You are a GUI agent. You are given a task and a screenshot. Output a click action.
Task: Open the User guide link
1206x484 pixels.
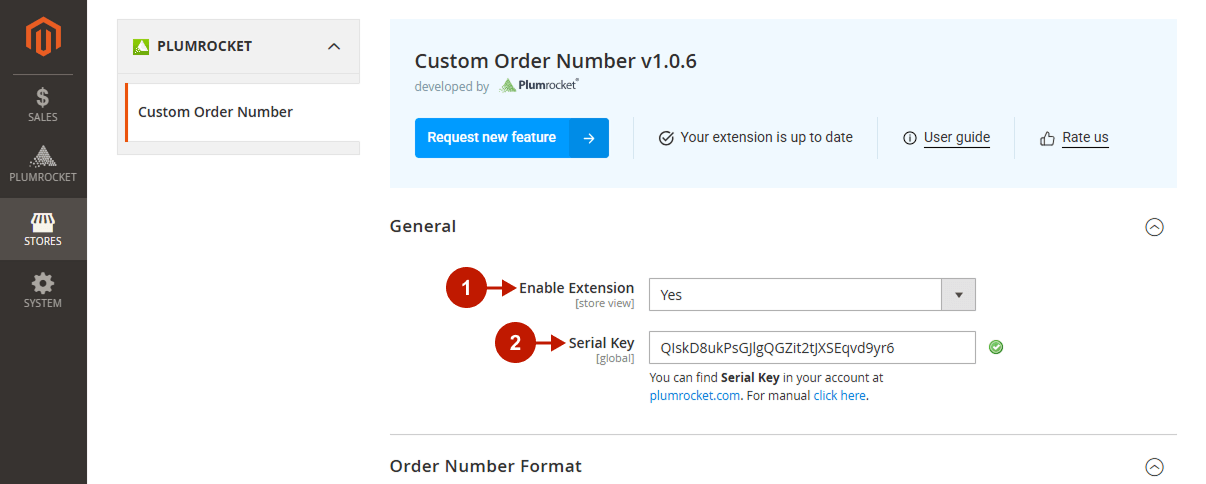[956, 138]
